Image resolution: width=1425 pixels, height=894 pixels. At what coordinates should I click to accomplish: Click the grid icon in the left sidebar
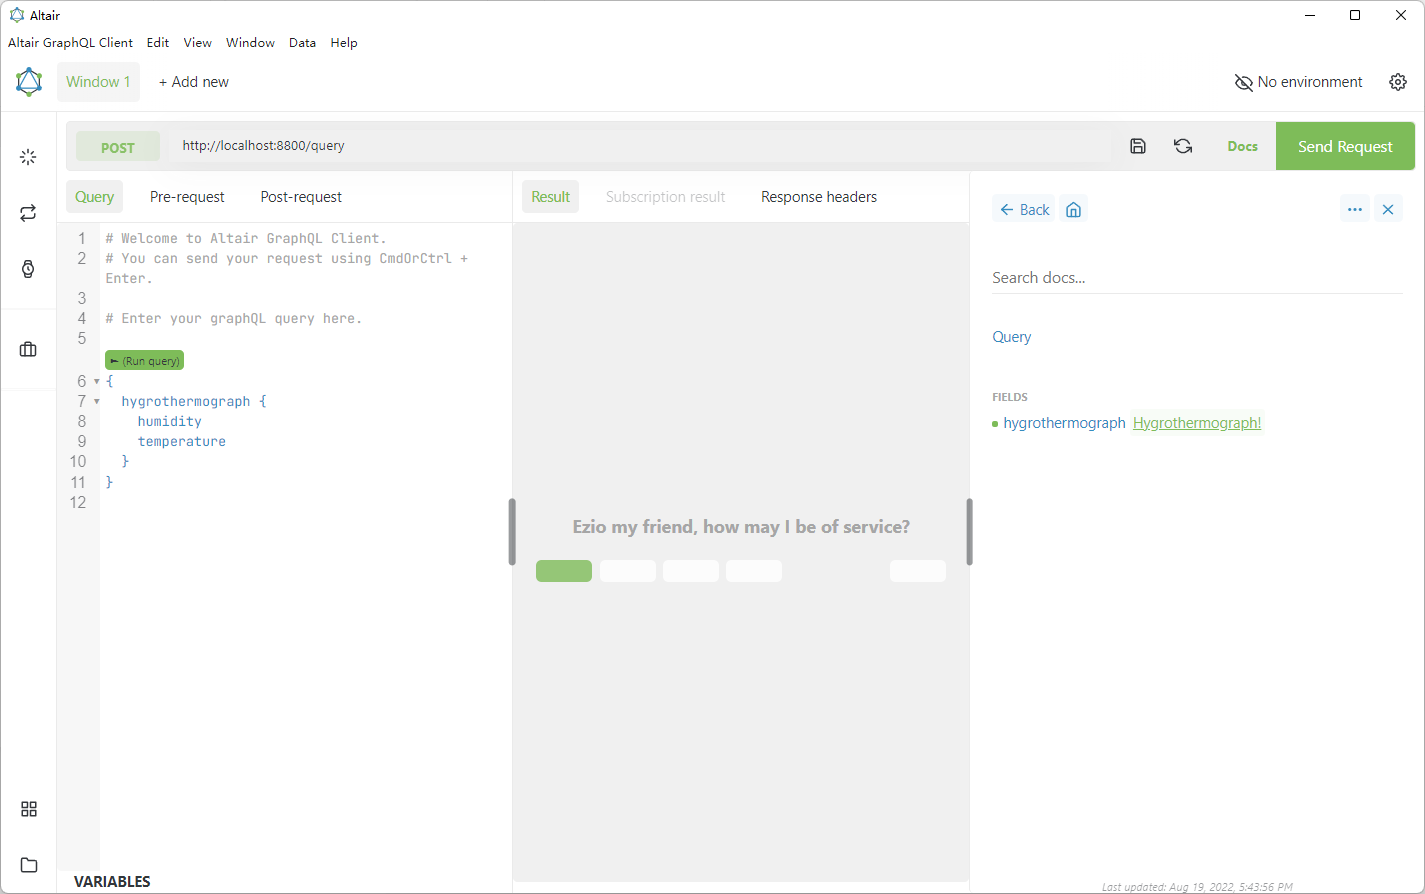coord(29,809)
